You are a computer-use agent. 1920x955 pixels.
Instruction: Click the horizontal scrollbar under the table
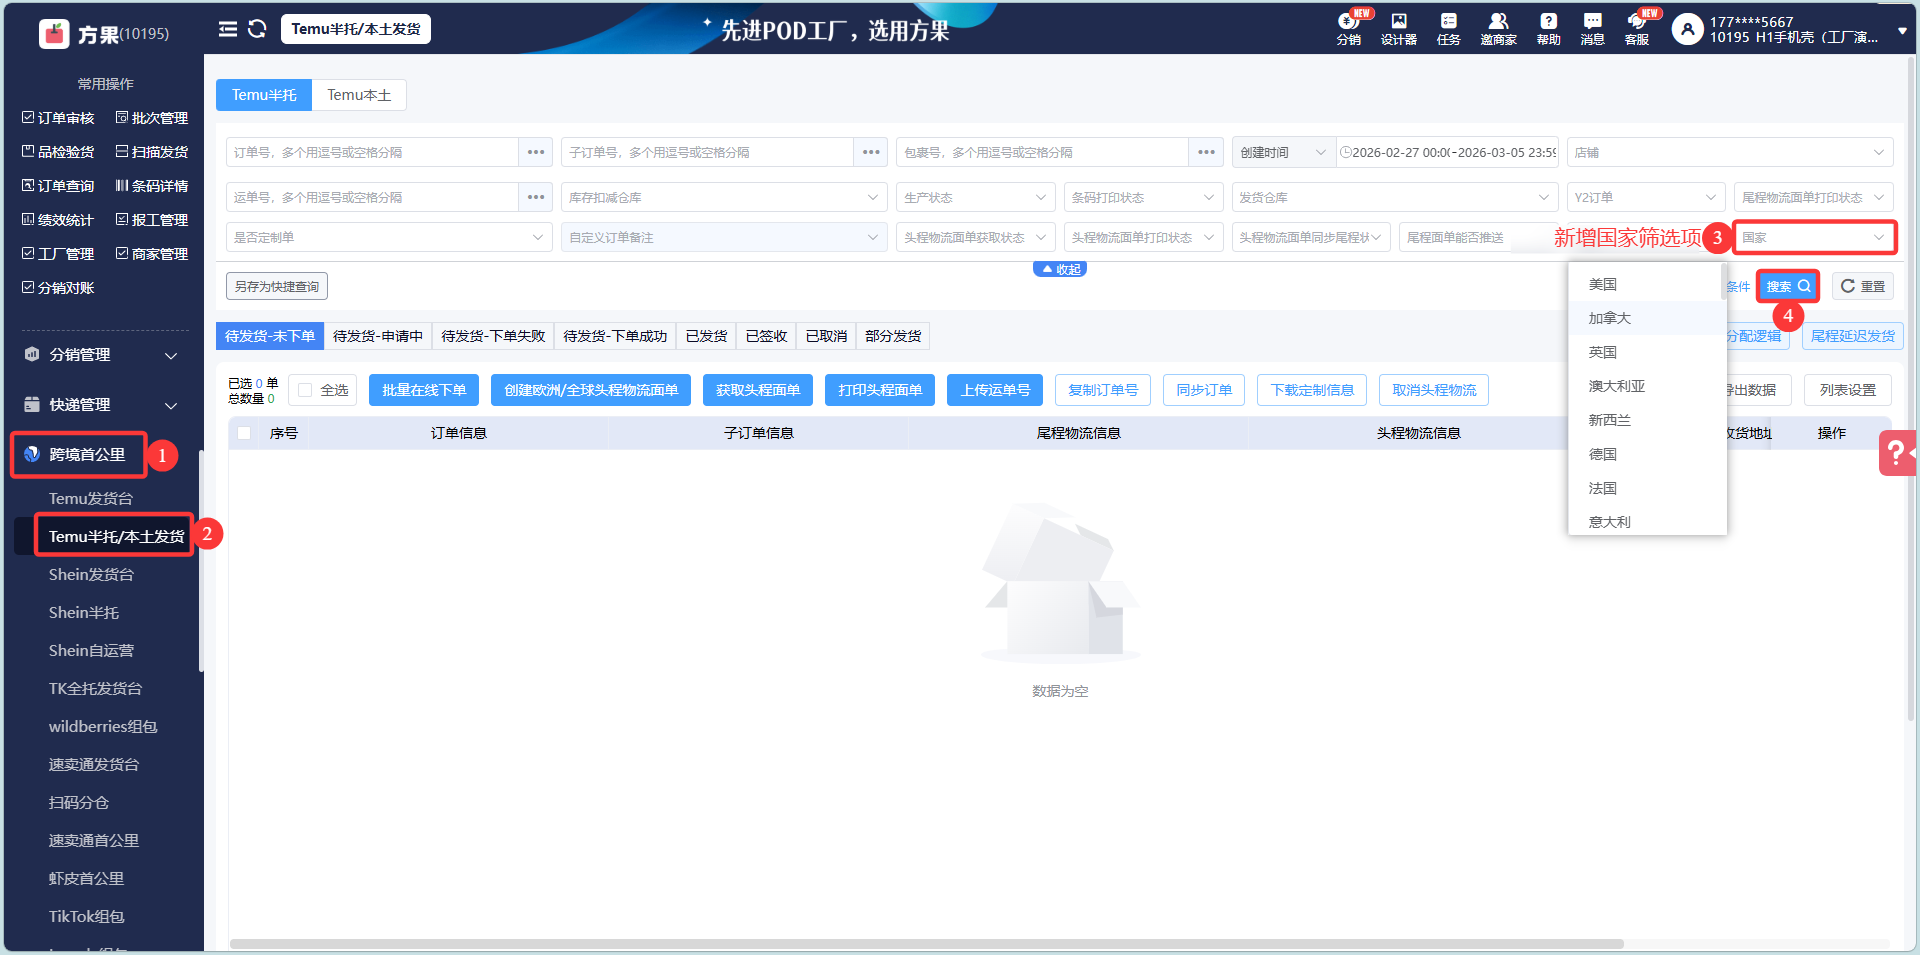pos(926,944)
